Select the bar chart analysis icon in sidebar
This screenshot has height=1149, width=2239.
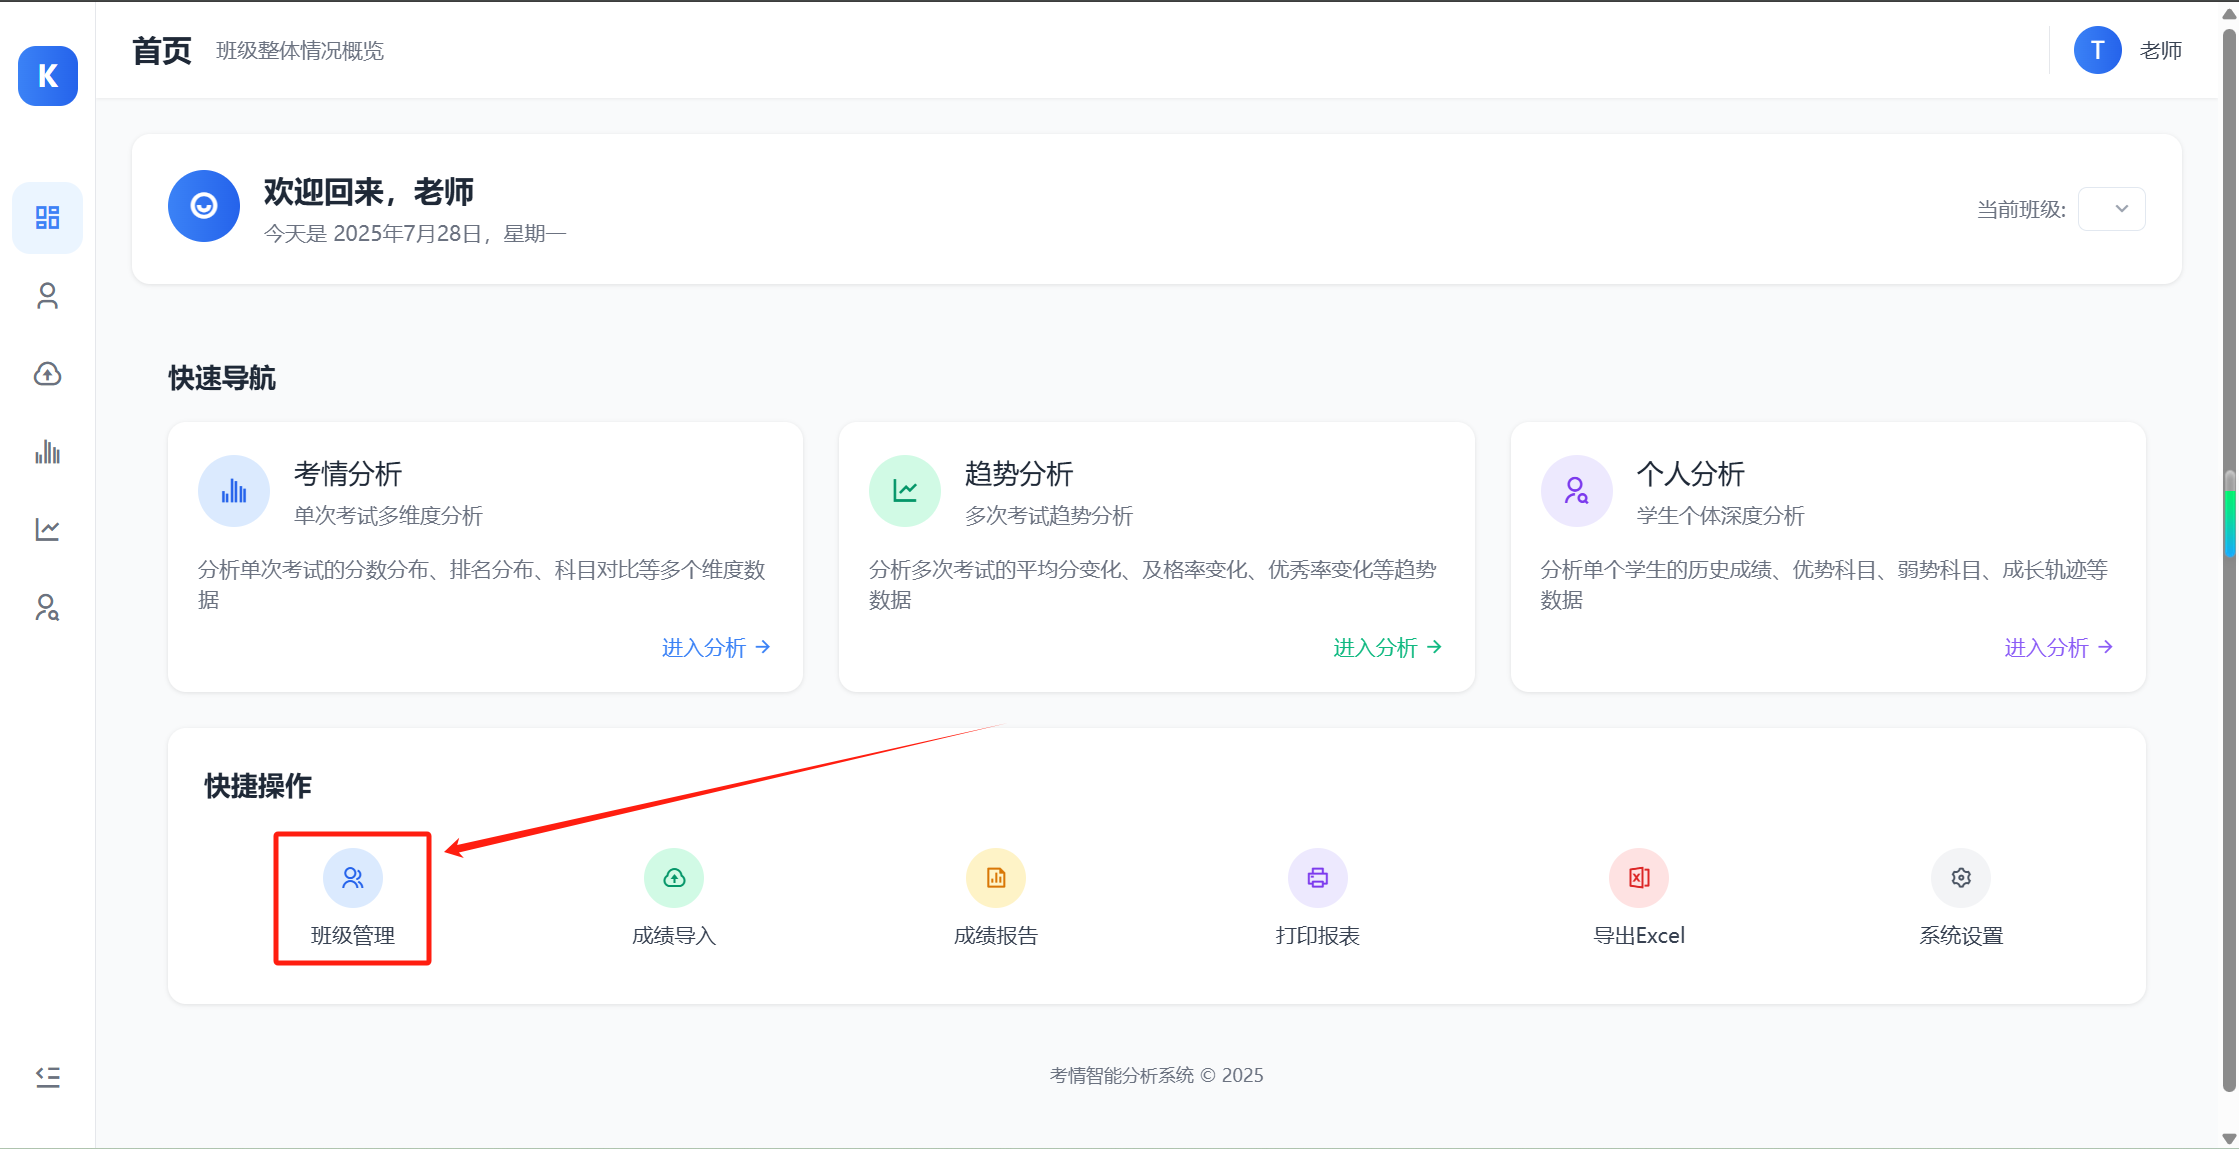click(47, 451)
